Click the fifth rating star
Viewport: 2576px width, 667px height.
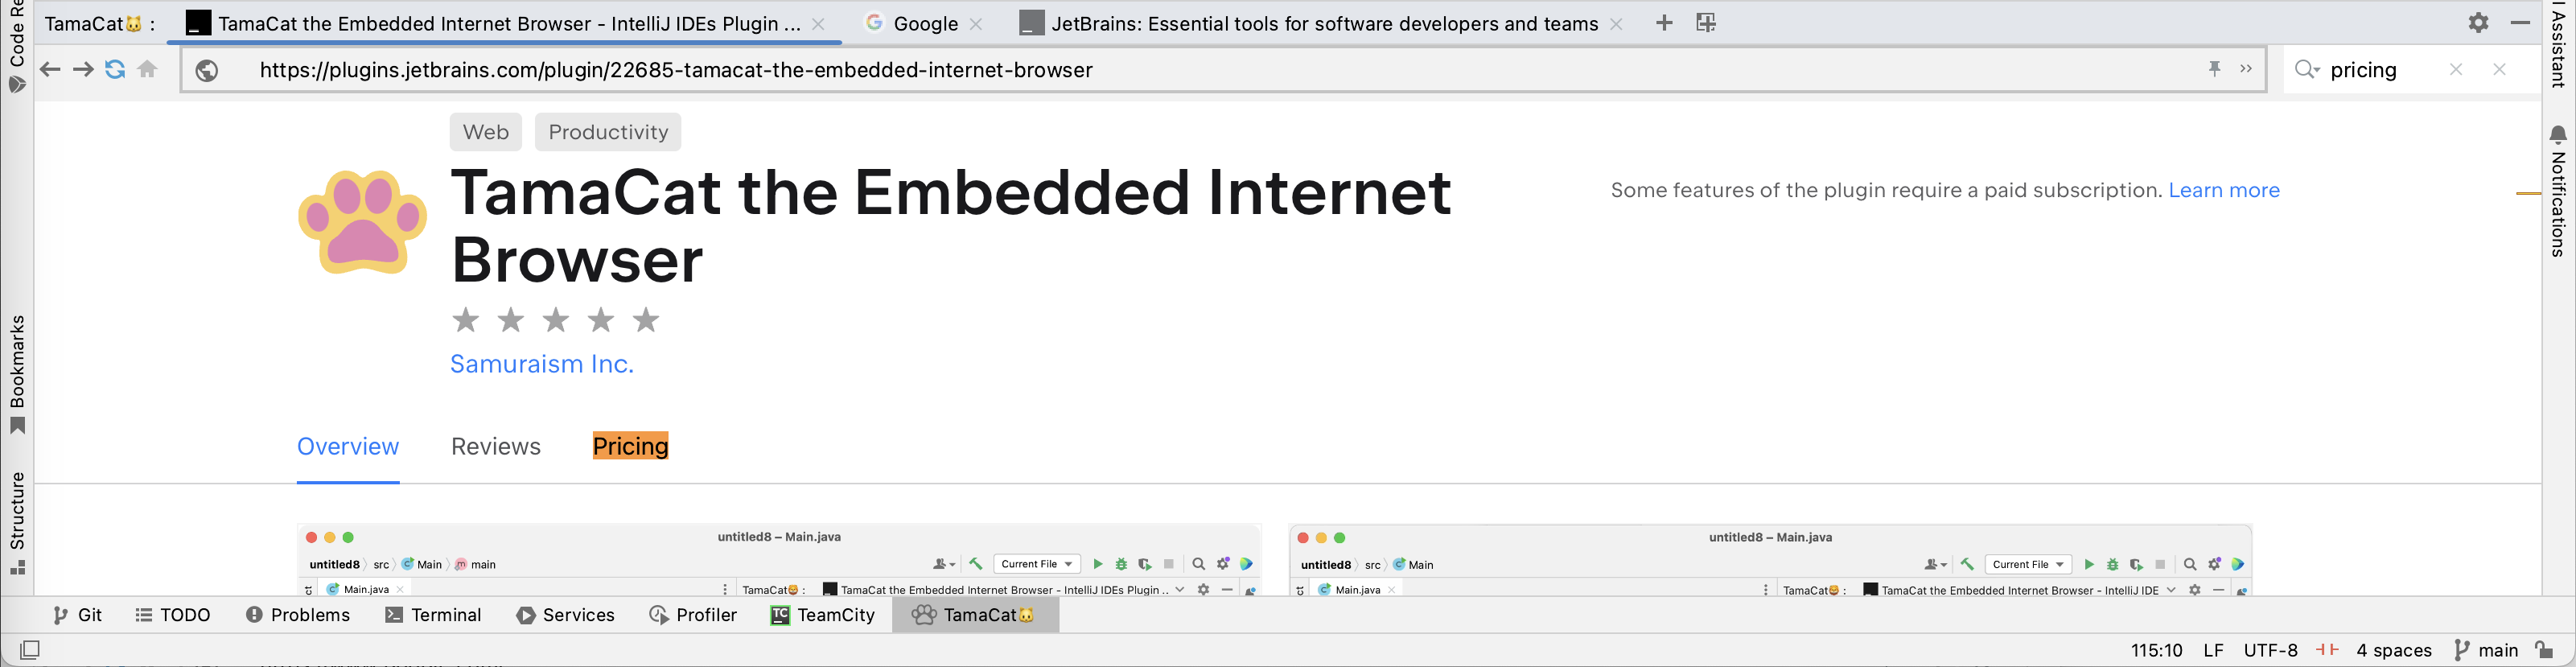pos(646,320)
